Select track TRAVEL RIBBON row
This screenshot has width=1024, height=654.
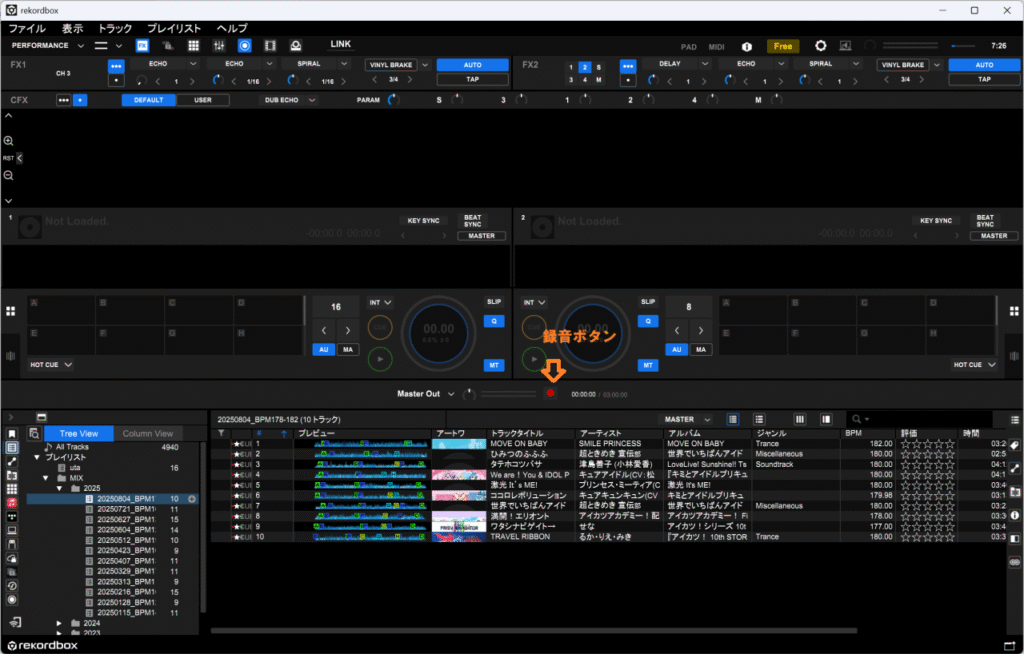[611, 536]
